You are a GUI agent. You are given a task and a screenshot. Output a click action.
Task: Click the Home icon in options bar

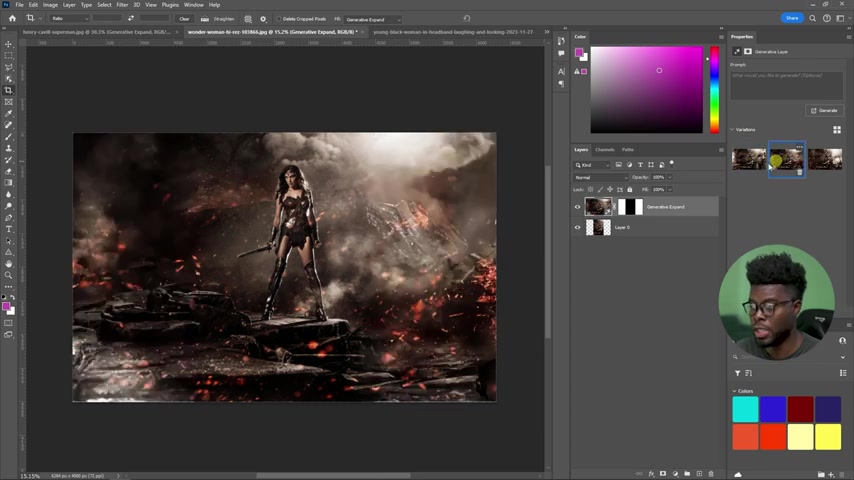tap(12, 19)
